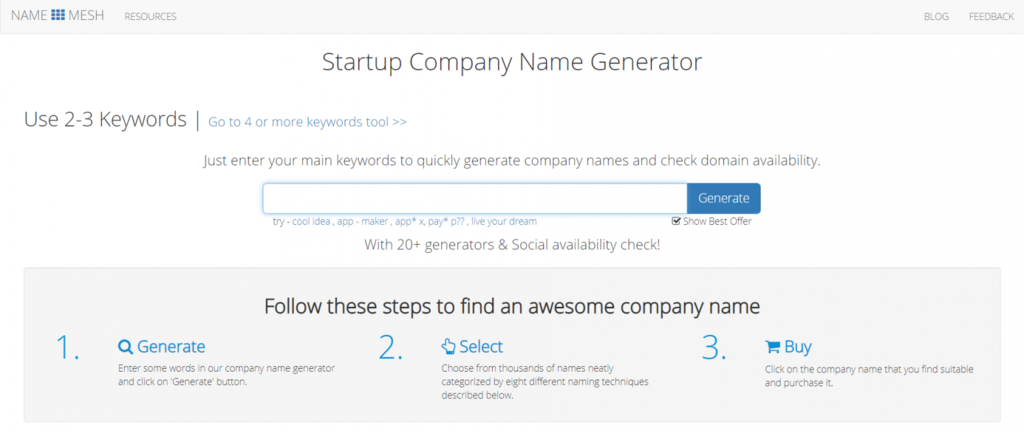1024x431 pixels.
Task: Try the 'cool idea' example link
Action: click(x=311, y=221)
